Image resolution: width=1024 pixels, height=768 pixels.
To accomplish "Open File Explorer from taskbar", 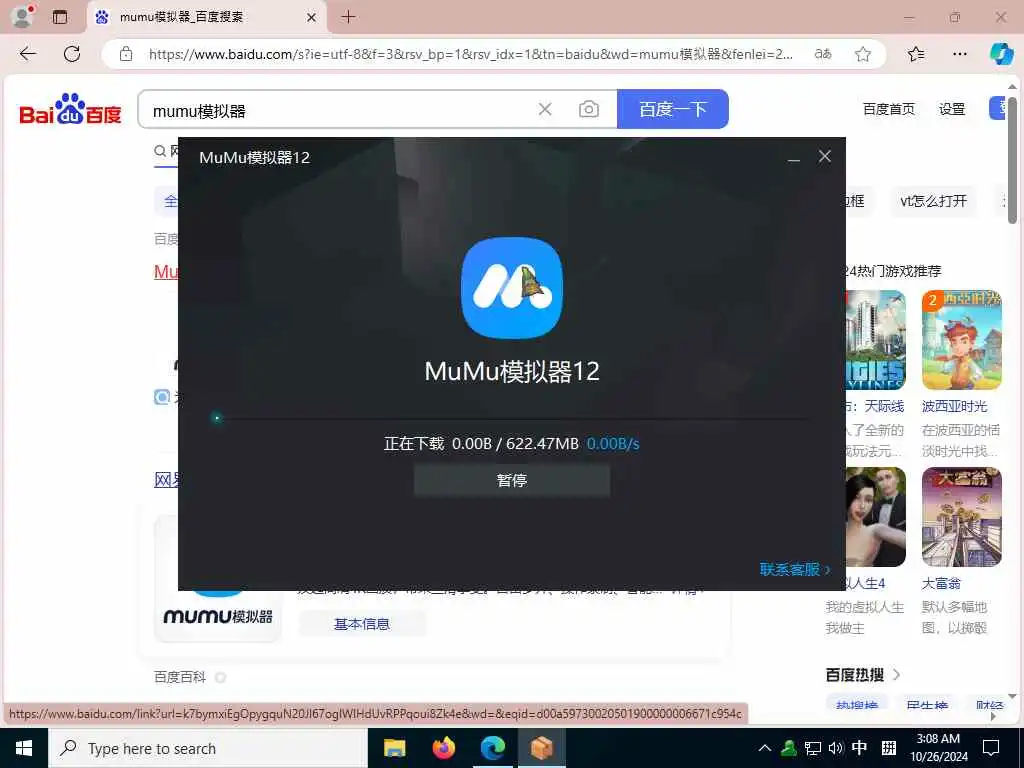I will click(394, 748).
